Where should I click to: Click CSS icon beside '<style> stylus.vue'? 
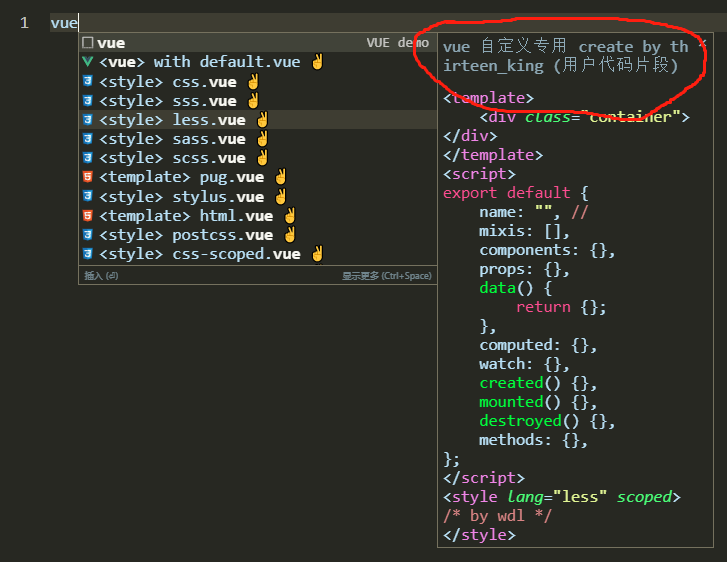click(x=88, y=196)
